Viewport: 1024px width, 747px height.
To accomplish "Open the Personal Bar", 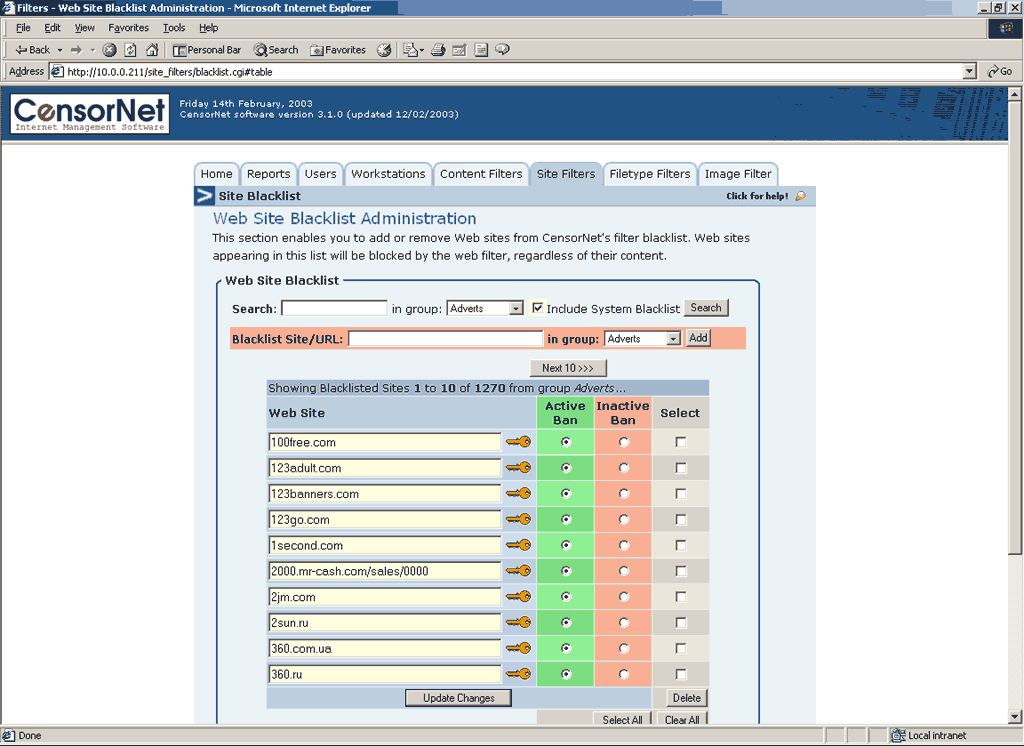I will [x=207, y=50].
